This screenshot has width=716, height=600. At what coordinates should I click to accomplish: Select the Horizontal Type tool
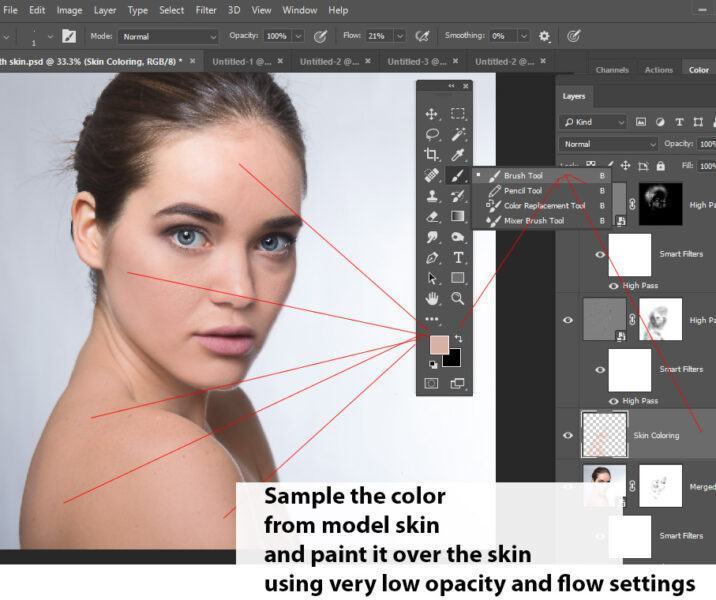click(458, 258)
